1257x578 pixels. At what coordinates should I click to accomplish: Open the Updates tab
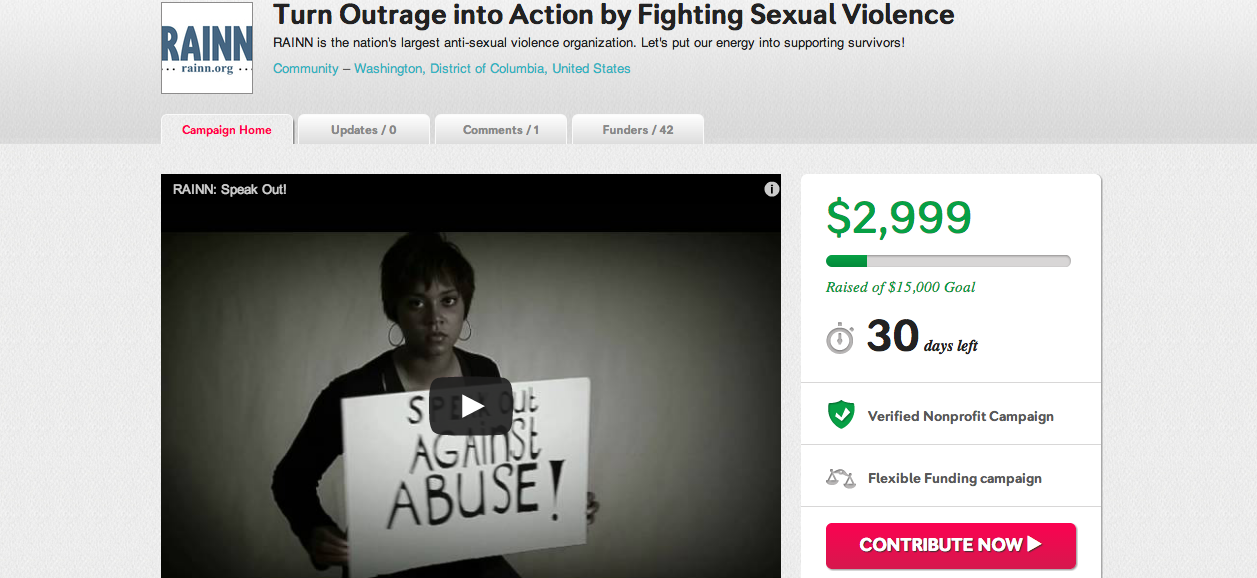[x=364, y=130]
